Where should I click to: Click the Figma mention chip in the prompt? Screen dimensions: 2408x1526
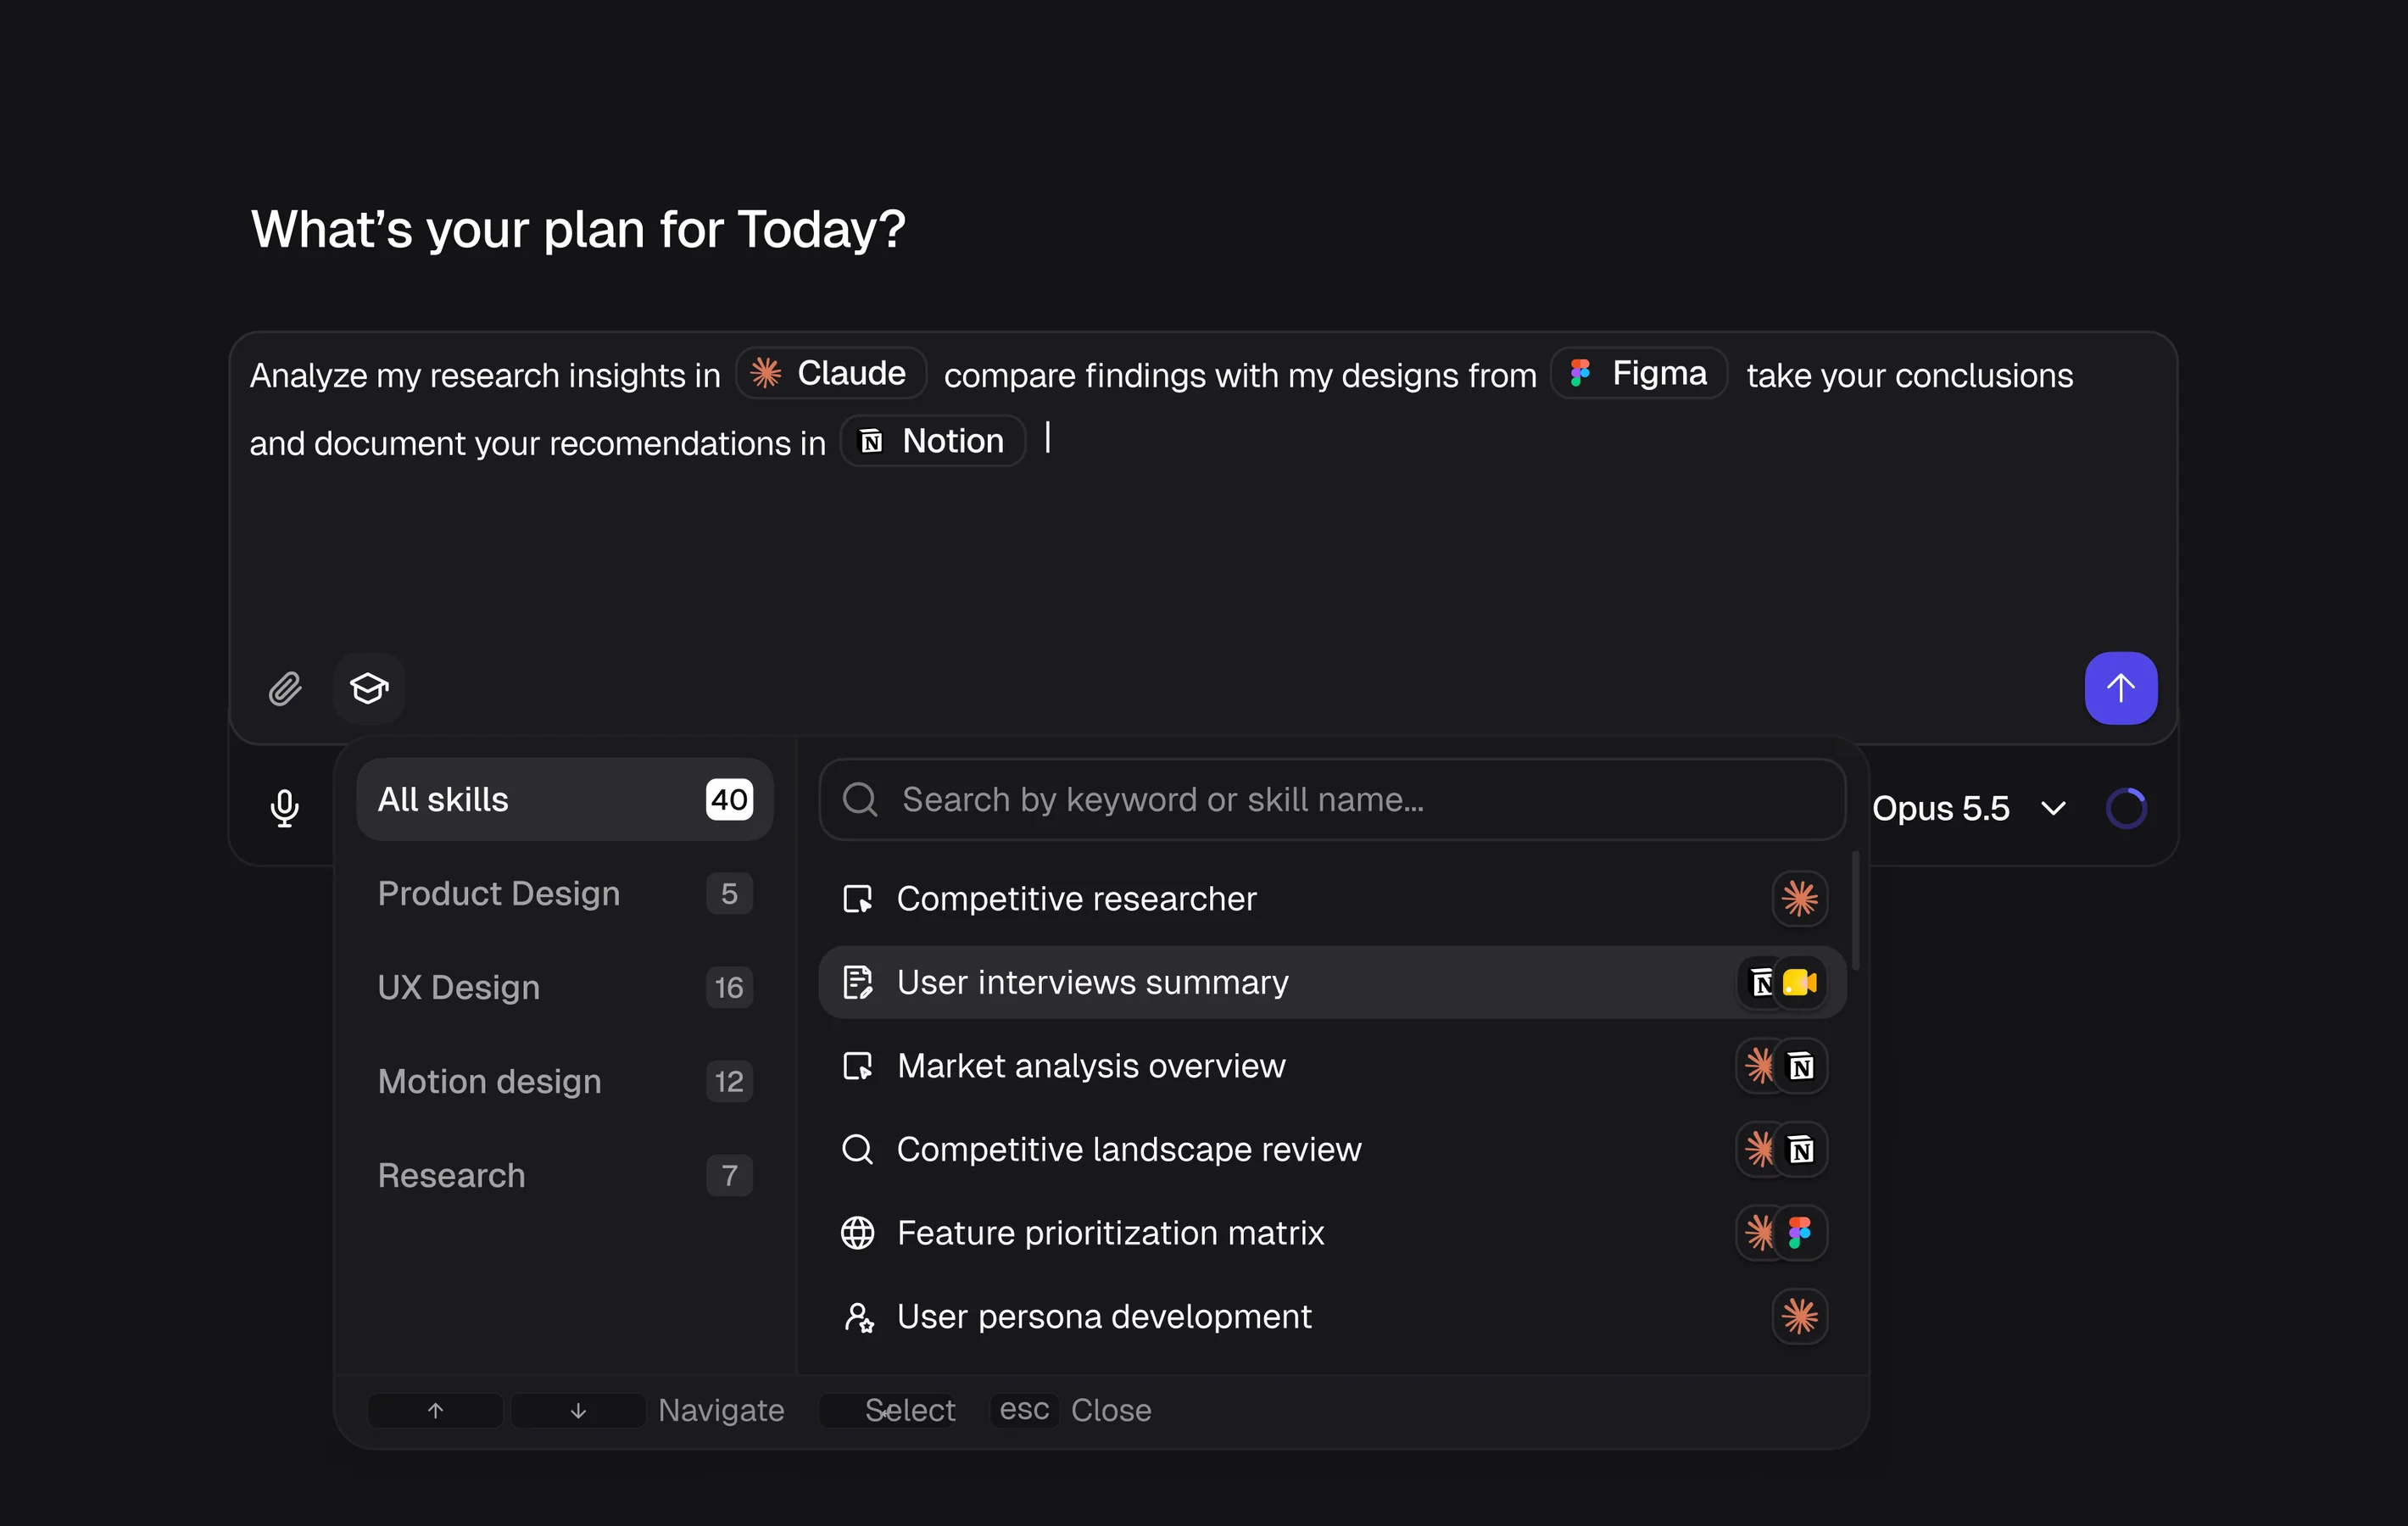pos(1639,373)
